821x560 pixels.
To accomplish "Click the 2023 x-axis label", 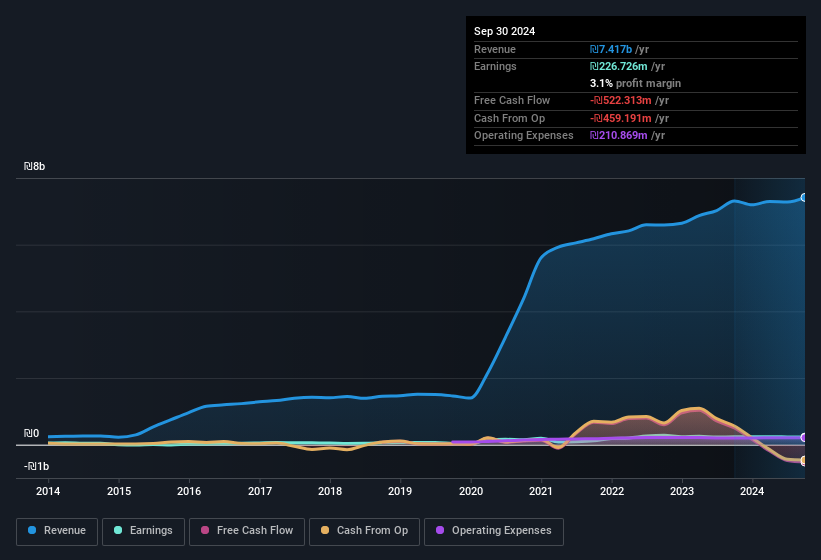I will [682, 491].
